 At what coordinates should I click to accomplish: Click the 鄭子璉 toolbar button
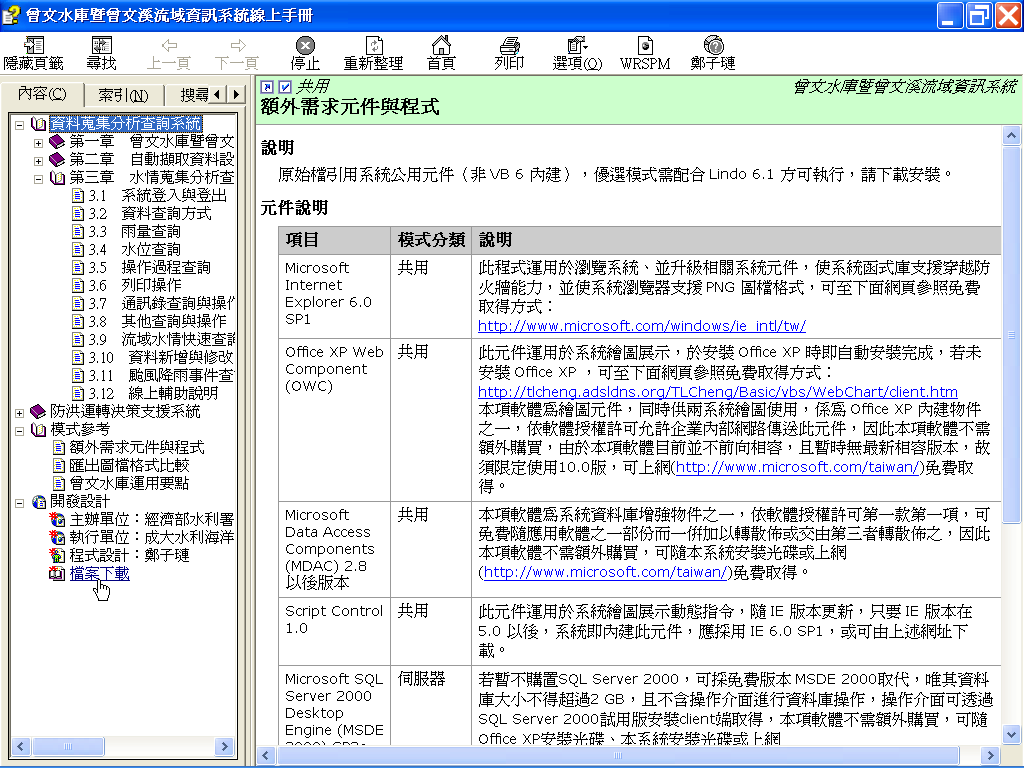(x=713, y=53)
